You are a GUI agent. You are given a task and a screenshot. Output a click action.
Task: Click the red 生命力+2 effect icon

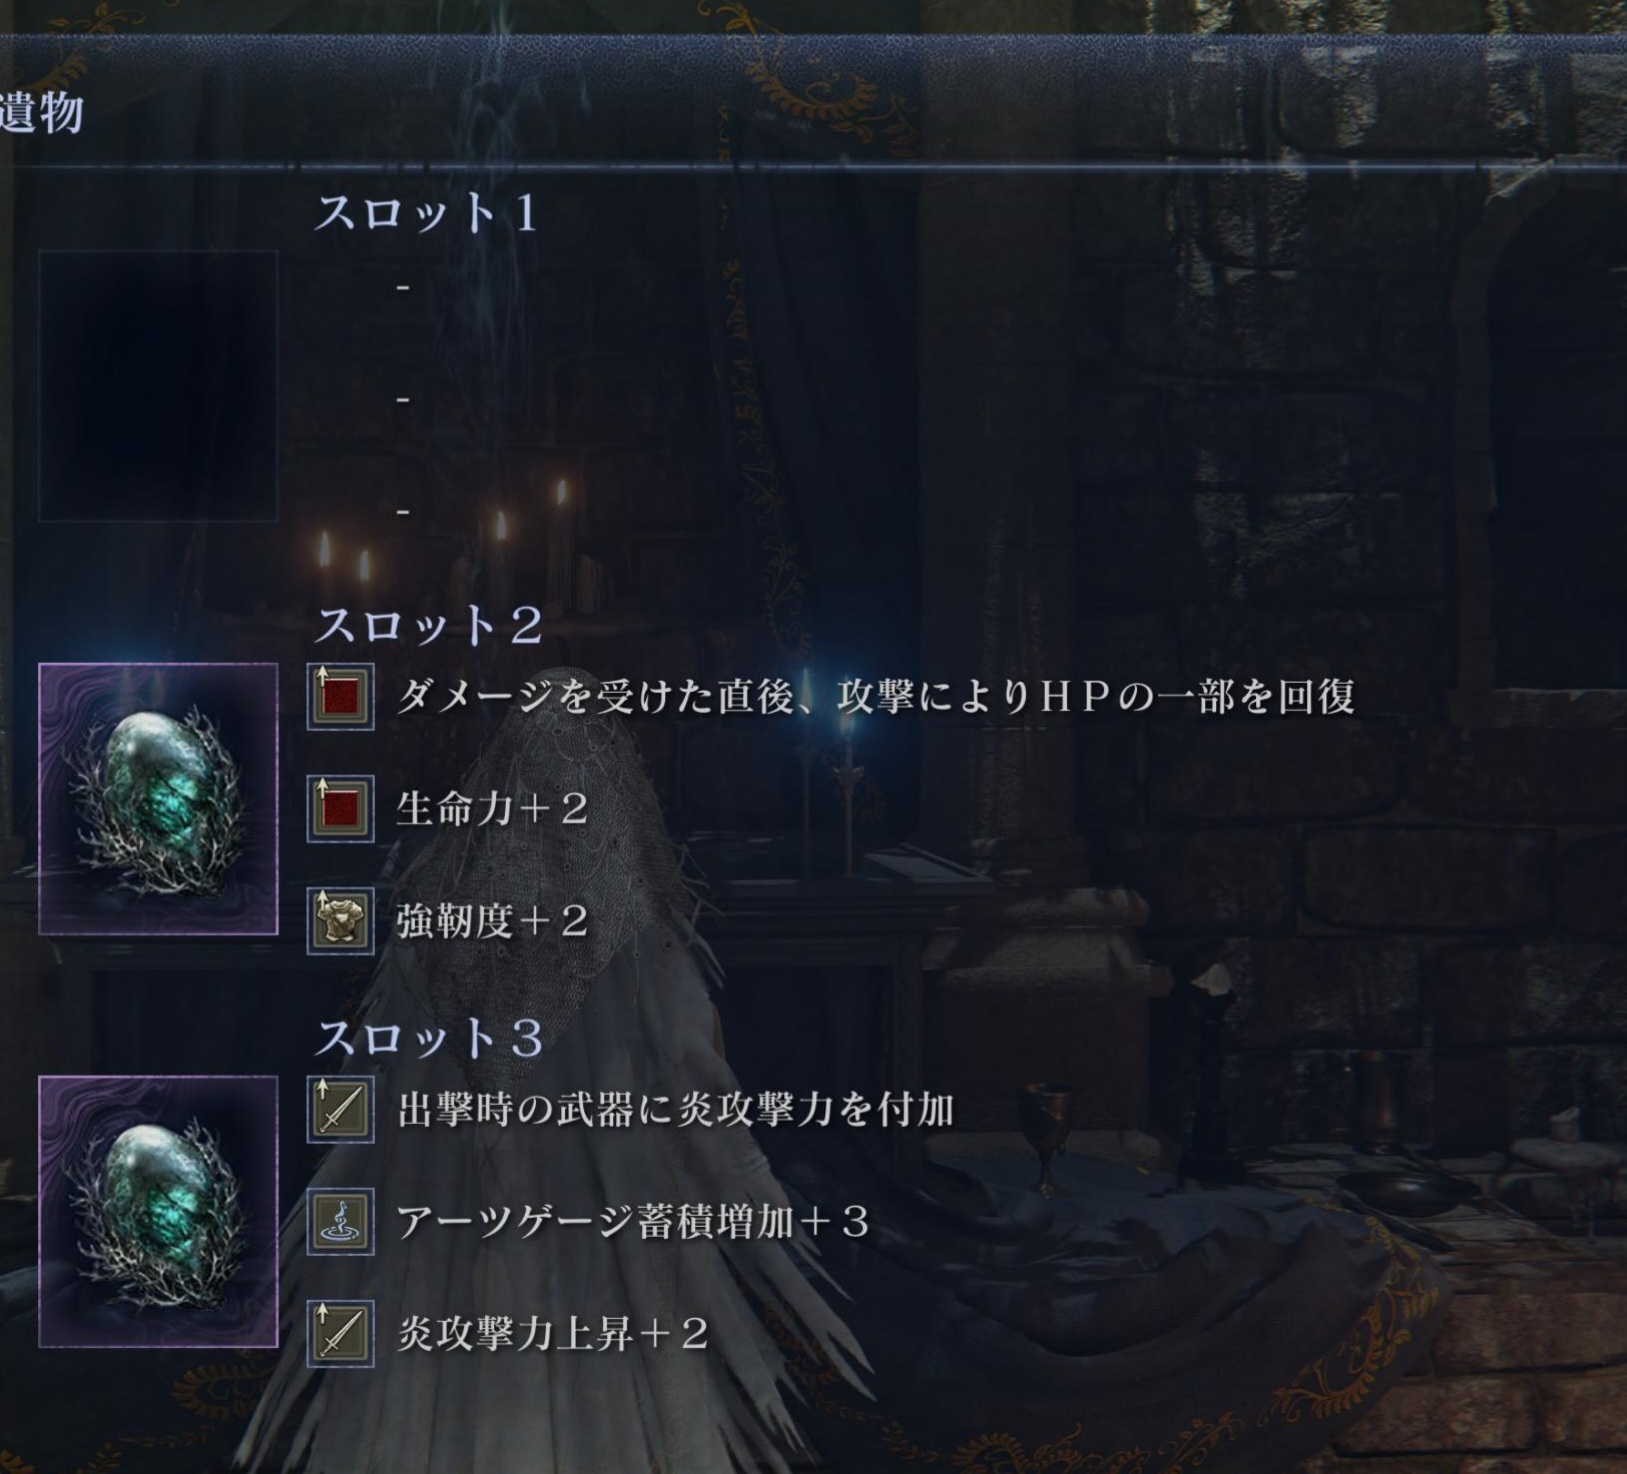pyautogui.click(x=340, y=809)
